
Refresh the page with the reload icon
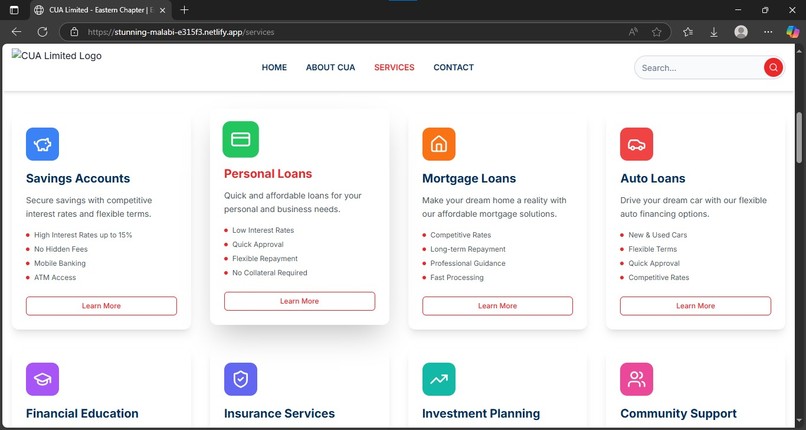pyautogui.click(x=43, y=32)
